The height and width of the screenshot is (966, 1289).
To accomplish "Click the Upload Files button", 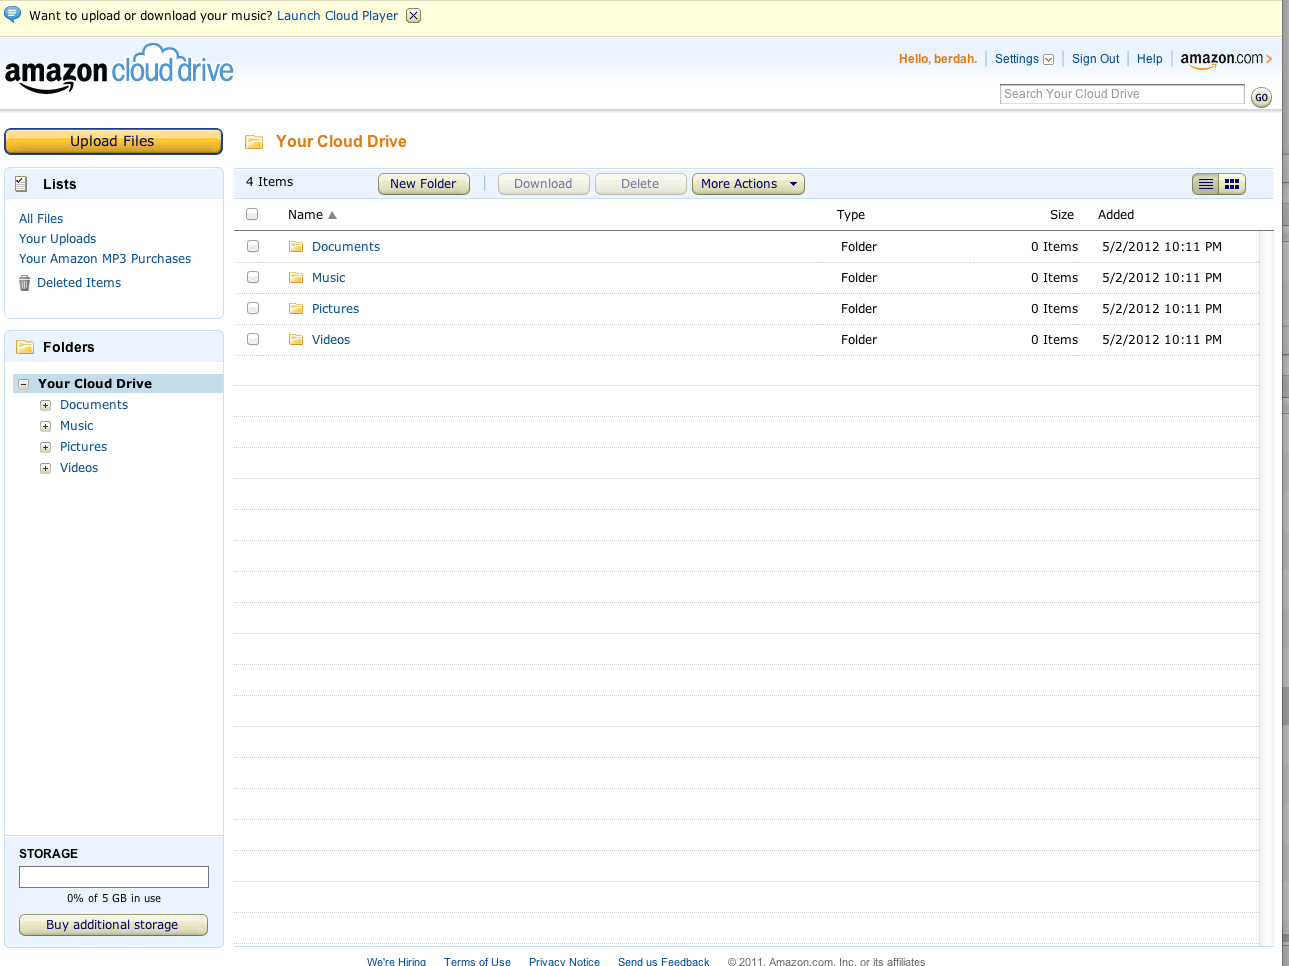I will coord(113,141).
